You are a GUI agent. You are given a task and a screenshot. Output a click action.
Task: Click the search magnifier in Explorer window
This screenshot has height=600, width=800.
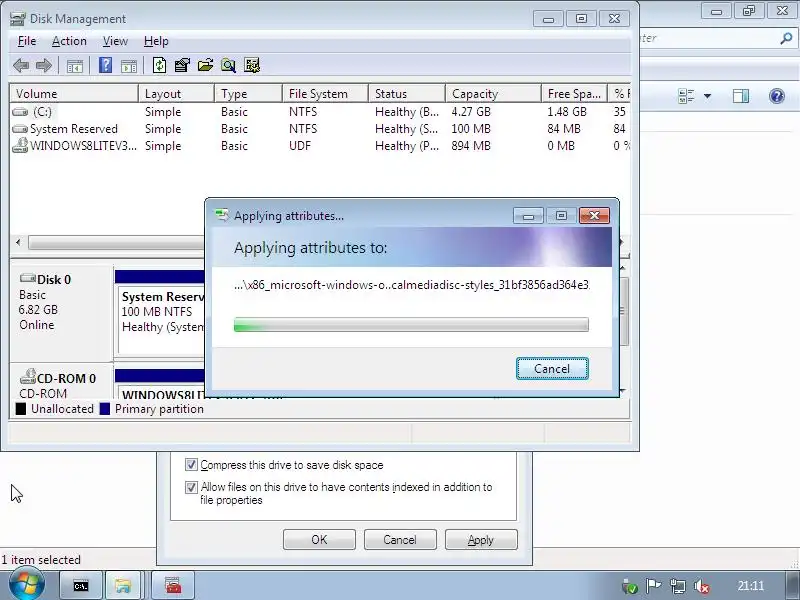point(786,38)
